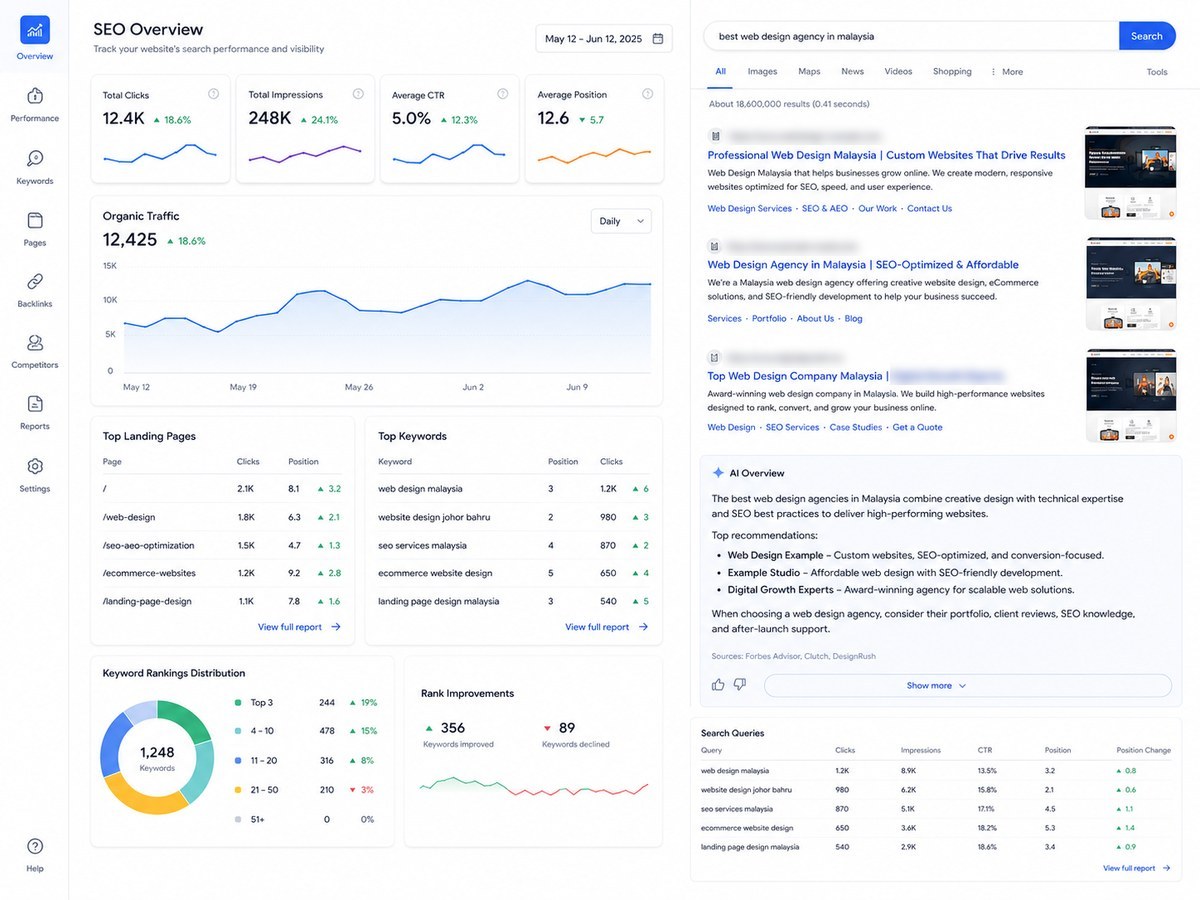Click the Organic Traffic 12,425 value
The height and width of the screenshot is (900, 1200).
[130, 240]
